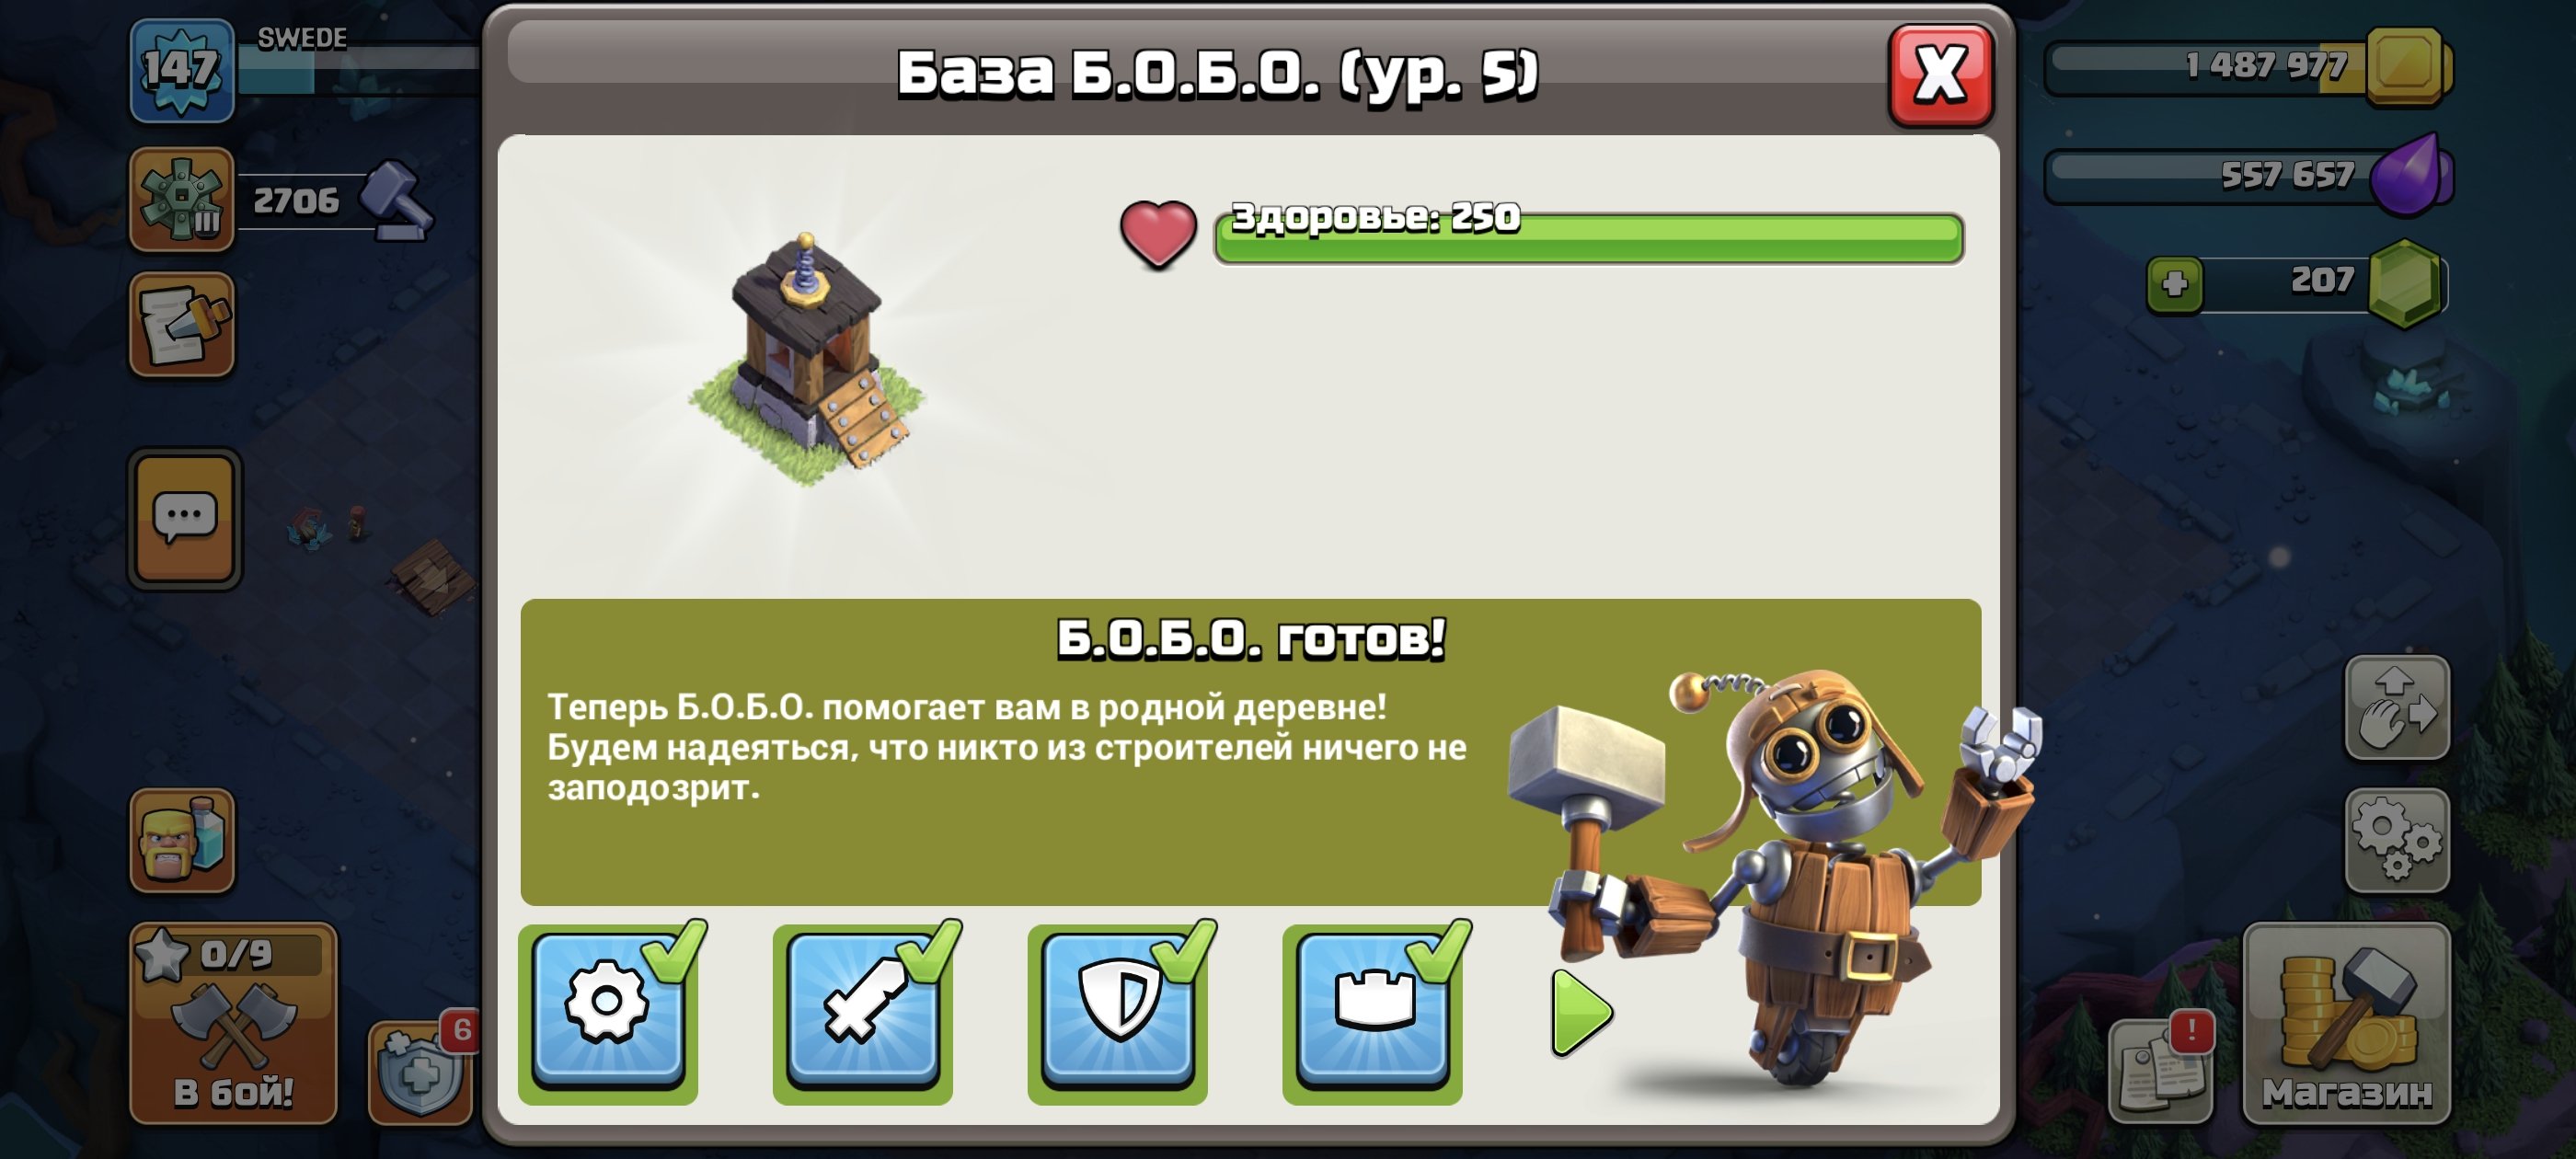Open the clan notes scroll icon
The height and width of the screenshot is (1159, 2576).
[182, 324]
